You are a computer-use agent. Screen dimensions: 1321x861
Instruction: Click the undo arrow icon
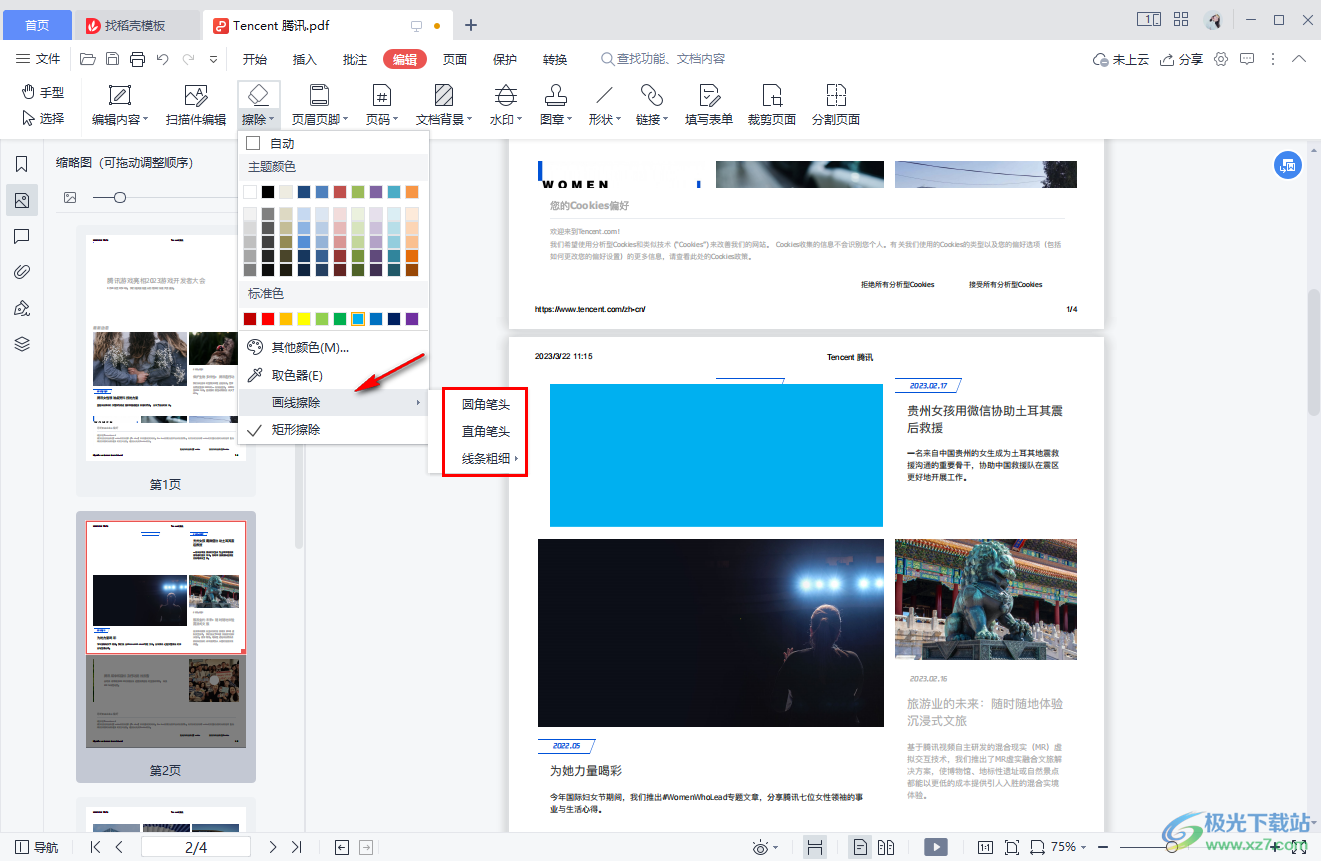tap(163, 59)
